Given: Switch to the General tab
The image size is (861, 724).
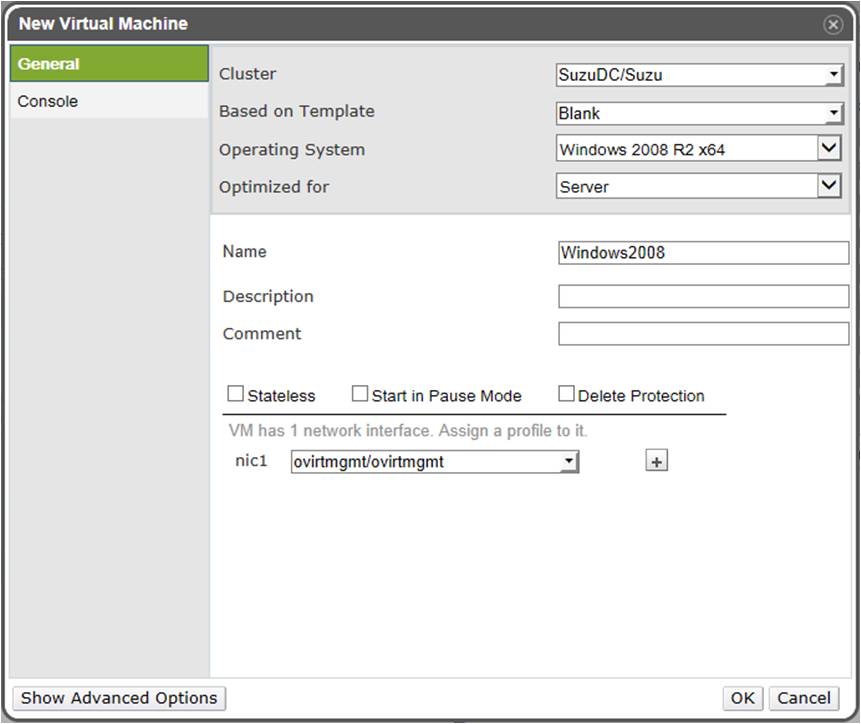Looking at the screenshot, I should pos(109,64).
